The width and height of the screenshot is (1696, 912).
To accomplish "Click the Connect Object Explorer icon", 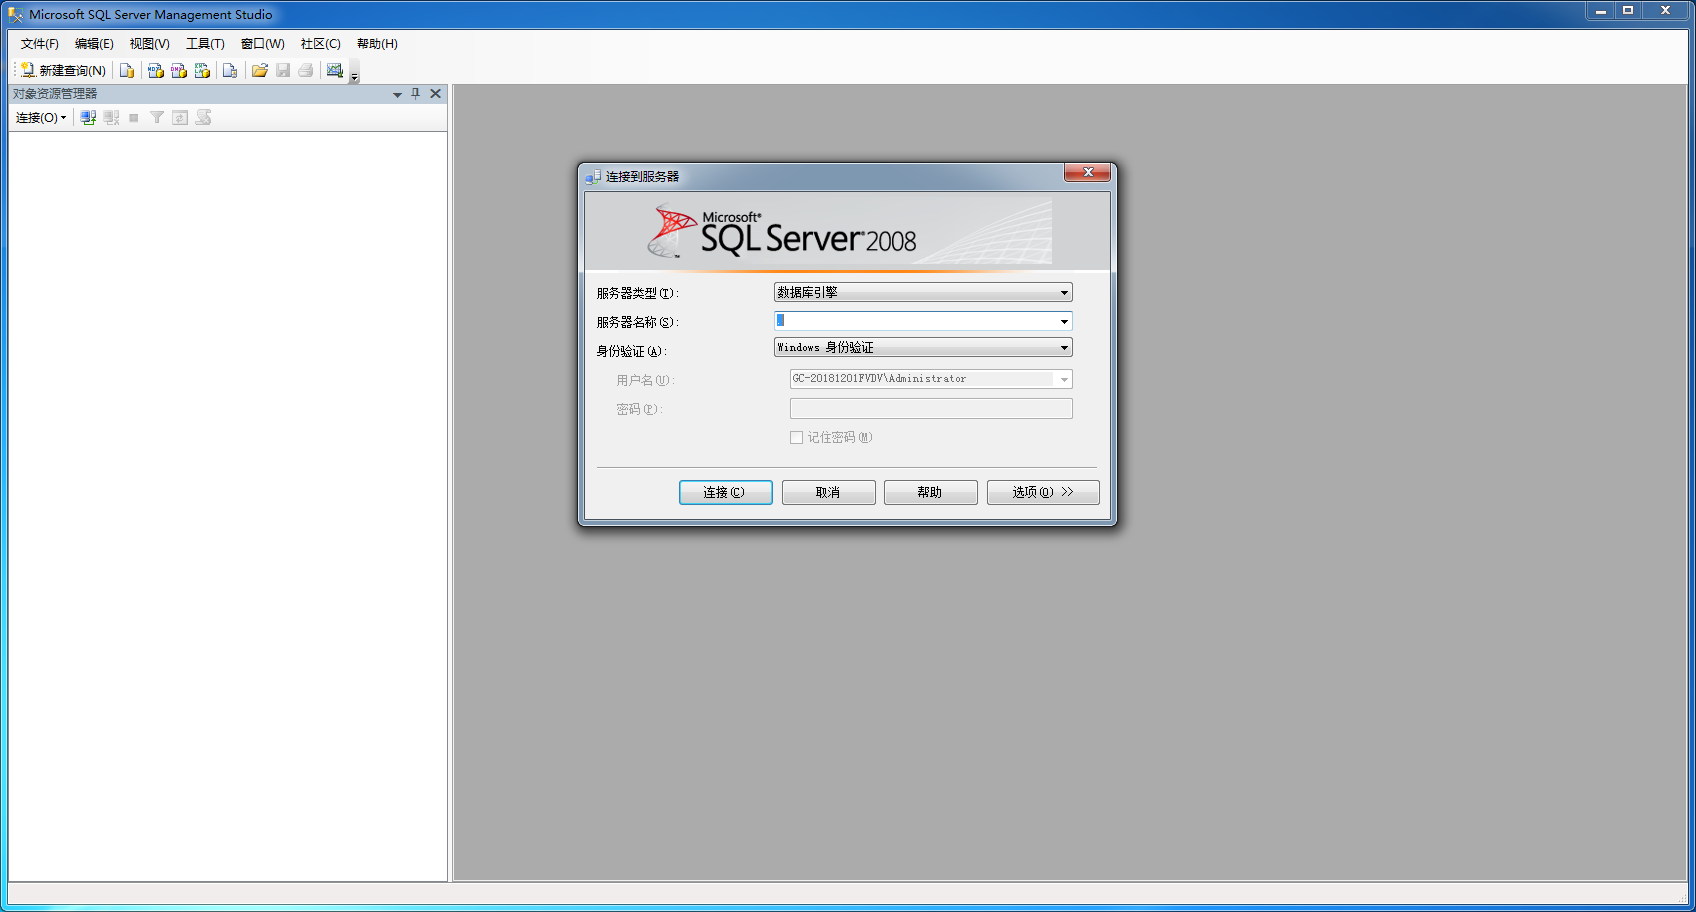I will (x=88, y=117).
